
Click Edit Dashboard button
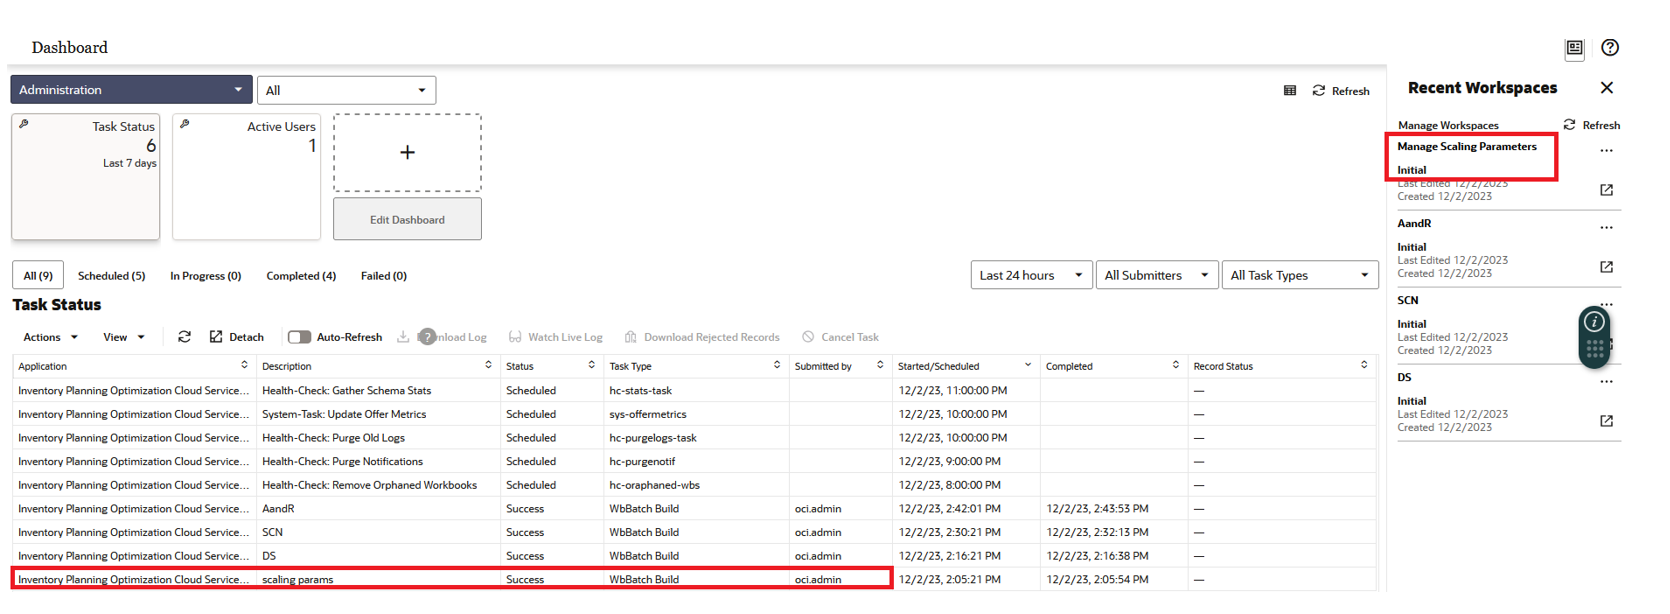tap(407, 219)
